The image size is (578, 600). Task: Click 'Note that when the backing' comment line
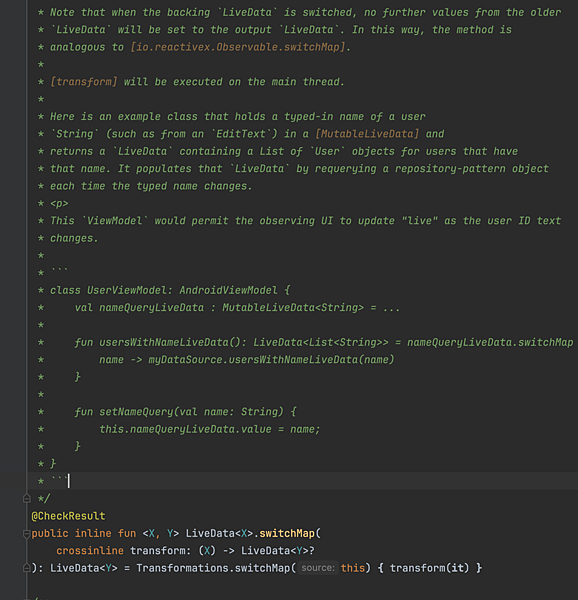pos(306,12)
